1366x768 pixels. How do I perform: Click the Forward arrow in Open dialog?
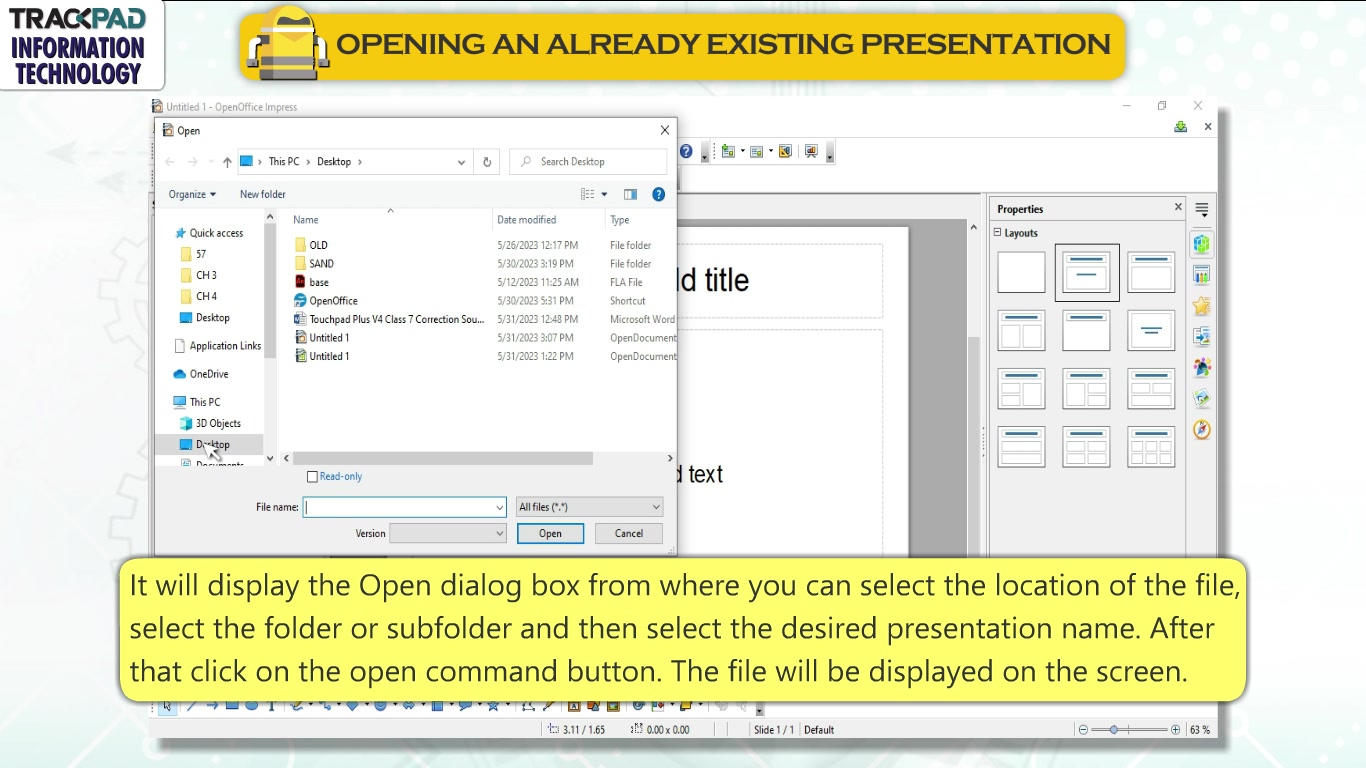(193, 162)
